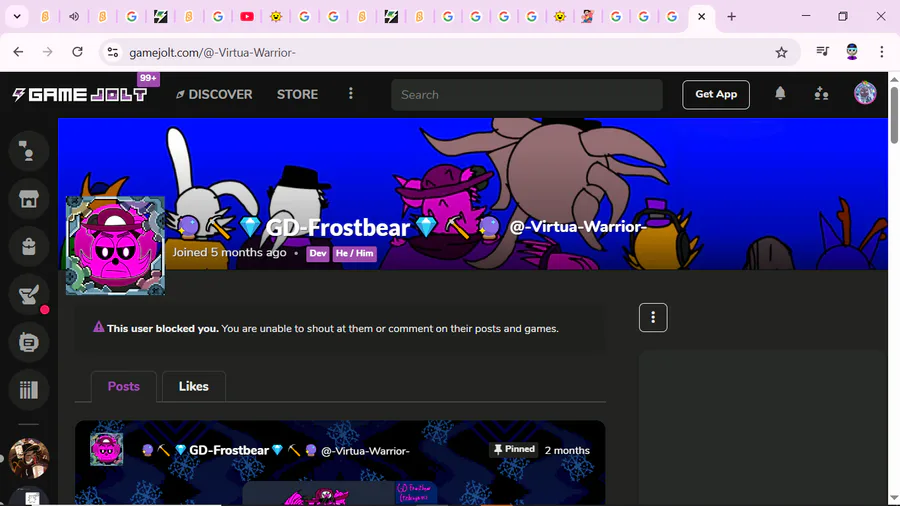Switch to the YouTube tab

[247, 17]
